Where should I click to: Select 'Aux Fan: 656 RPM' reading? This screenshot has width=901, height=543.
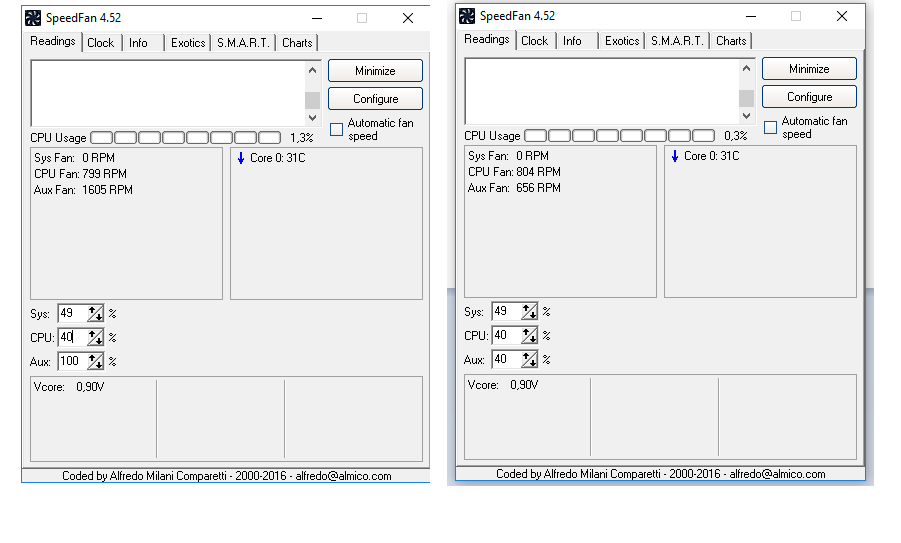tap(514, 188)
